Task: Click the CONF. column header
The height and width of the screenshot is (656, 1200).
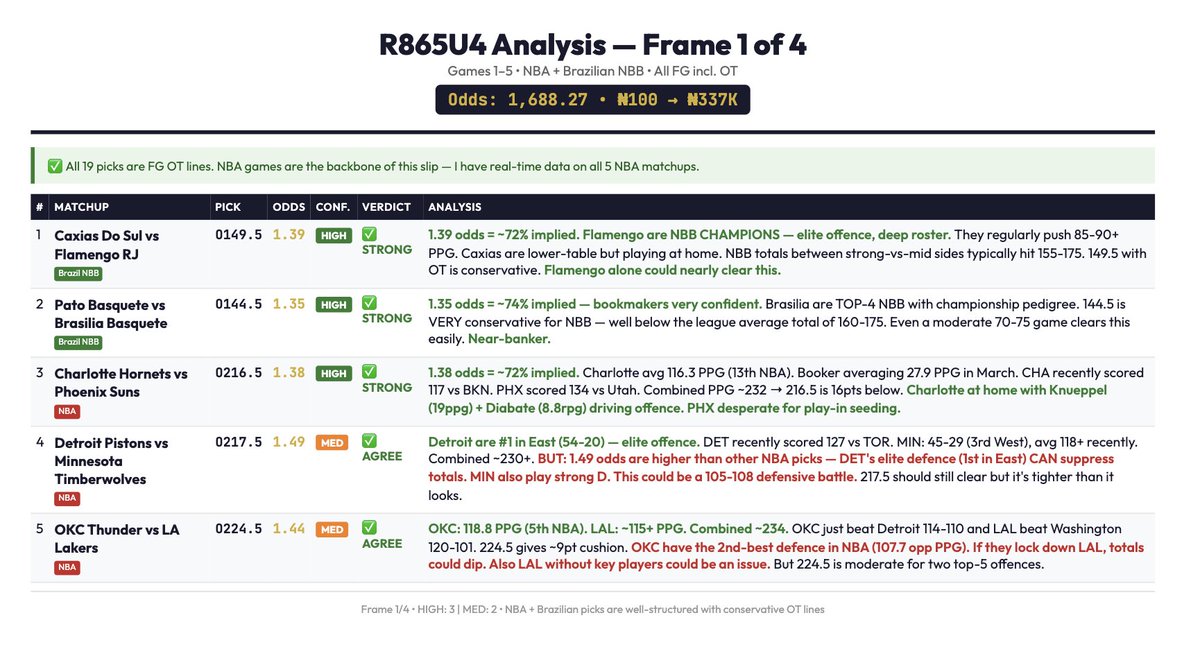Action: pyautogui.click(x=333, y=207)
